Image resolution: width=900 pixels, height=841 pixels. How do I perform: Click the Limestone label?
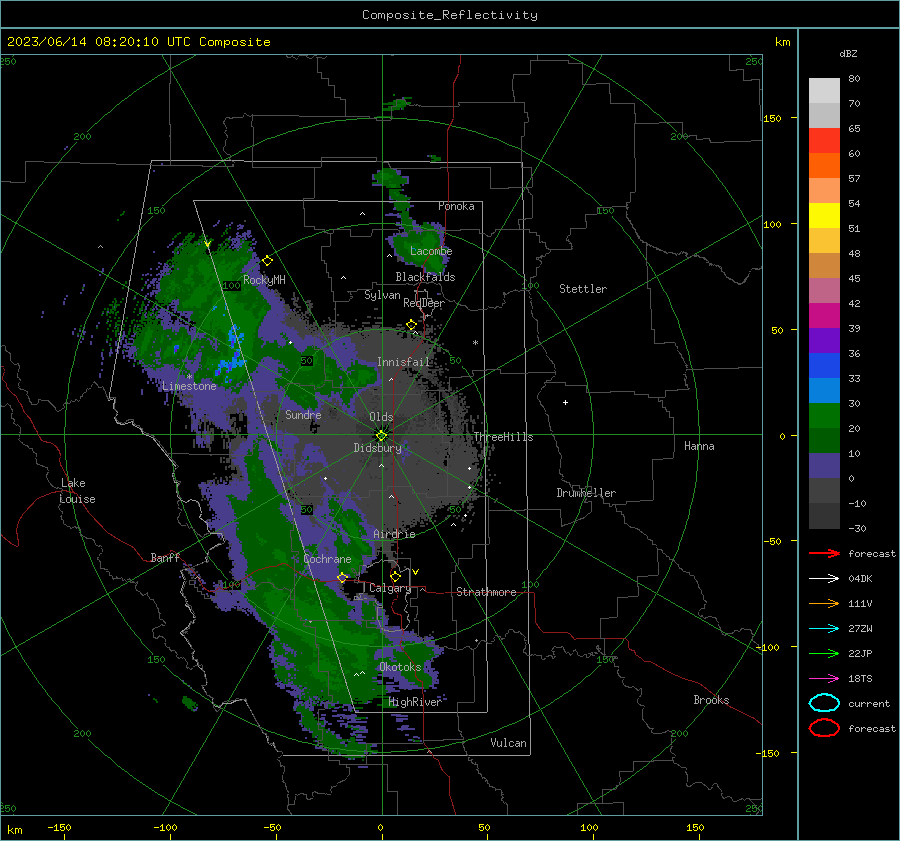tap(189, 386)
